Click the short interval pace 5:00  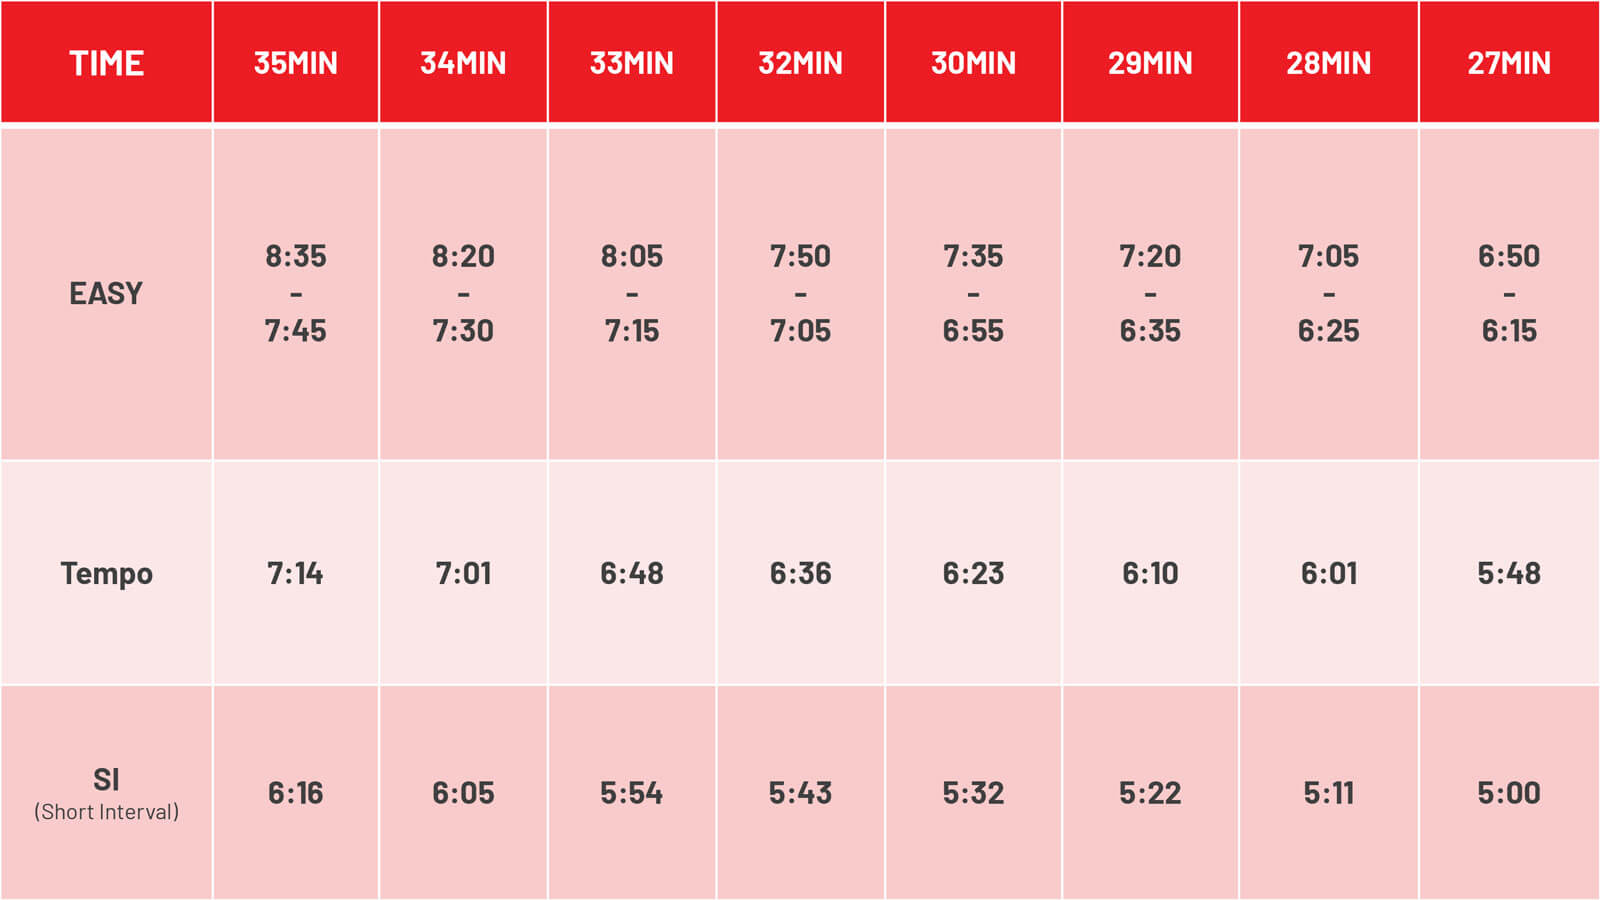tap(1509, 793)
